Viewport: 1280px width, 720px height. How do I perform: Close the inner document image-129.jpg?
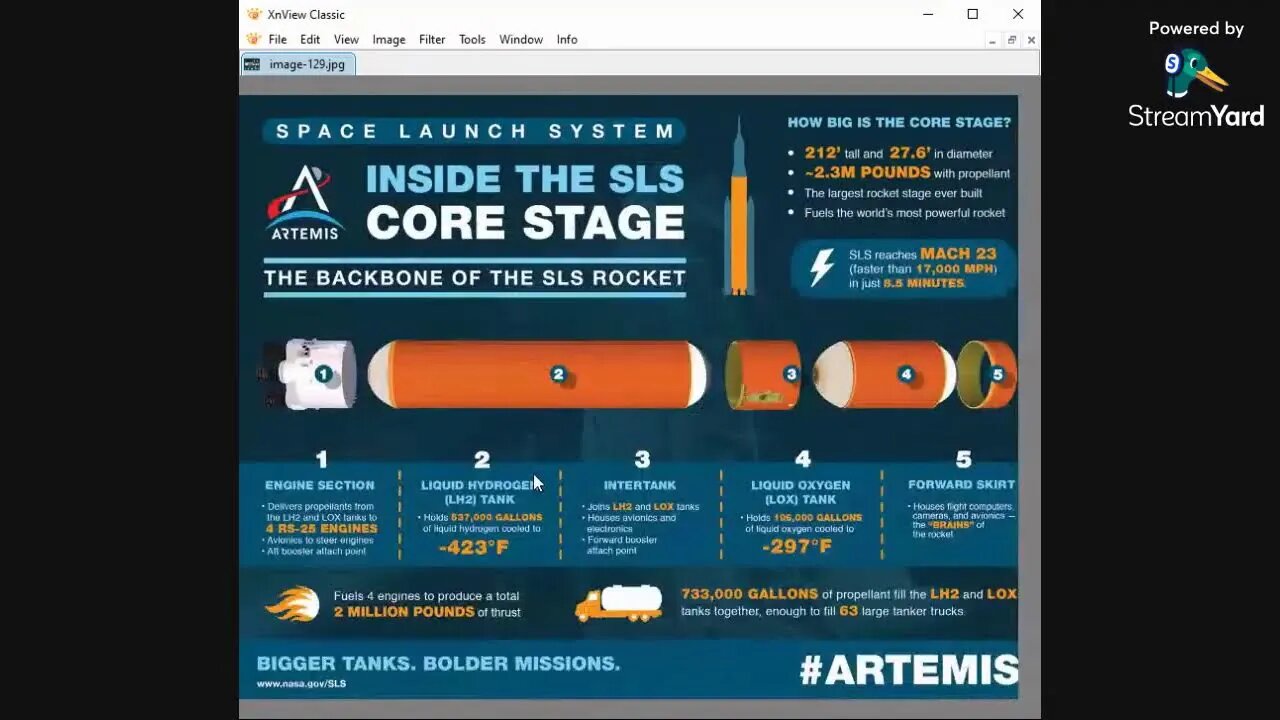point(1031,40)
